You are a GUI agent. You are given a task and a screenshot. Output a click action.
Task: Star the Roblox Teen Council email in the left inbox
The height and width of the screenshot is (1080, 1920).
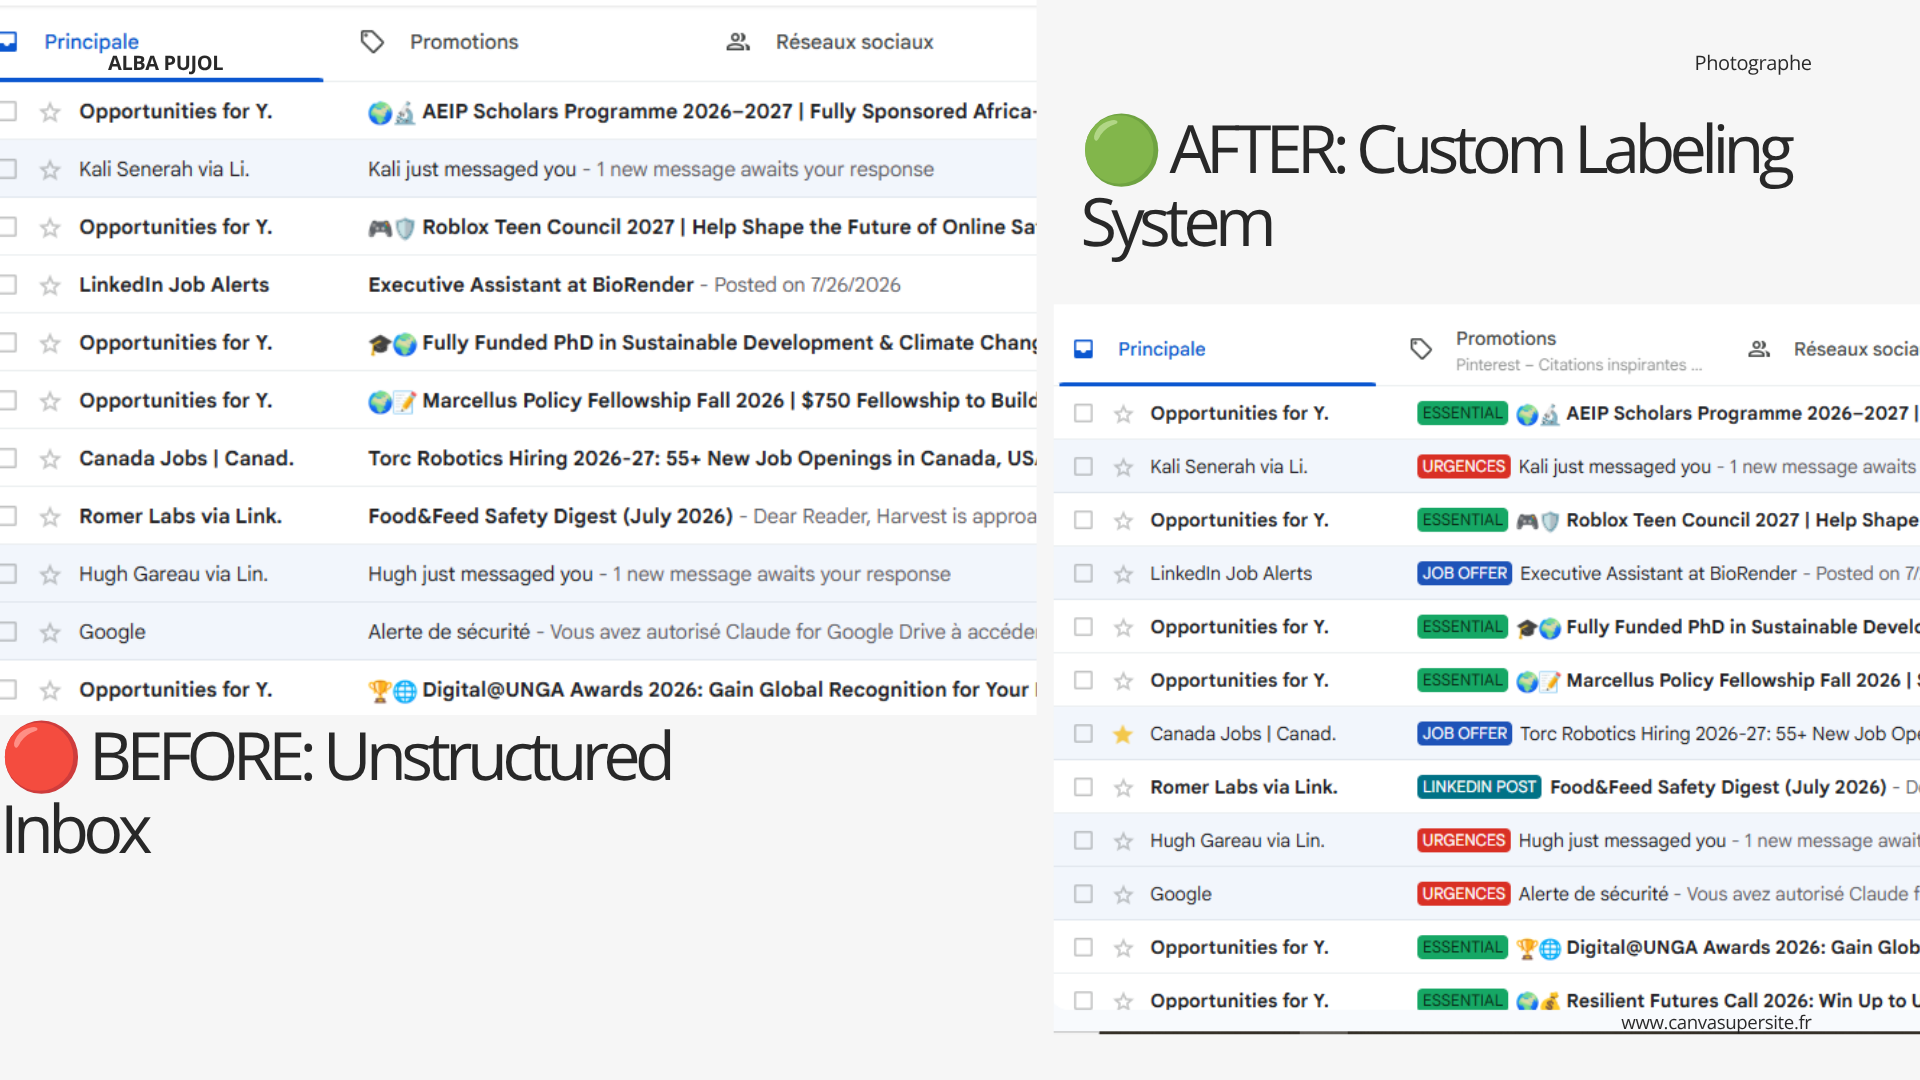click(50, 228)
